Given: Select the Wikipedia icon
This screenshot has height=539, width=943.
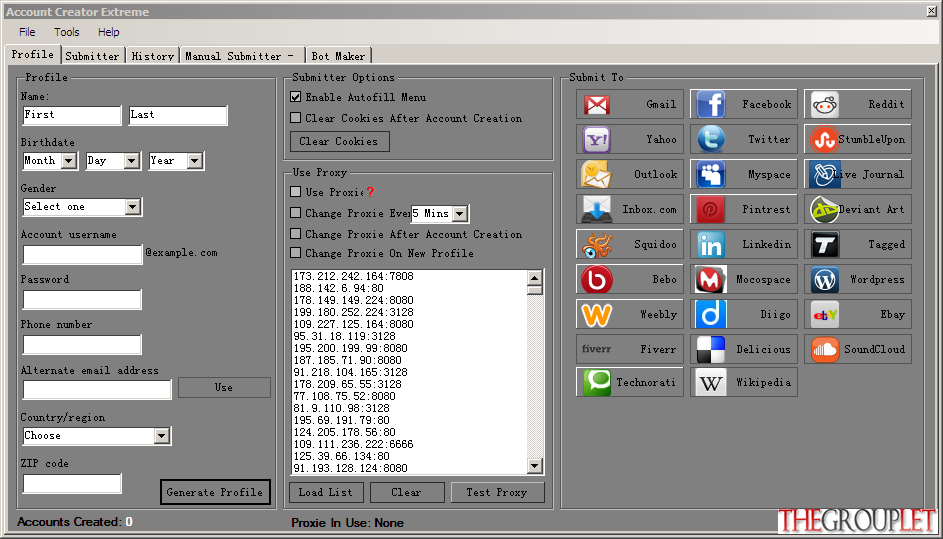Looking at the screenshot, I should (711, 383).
